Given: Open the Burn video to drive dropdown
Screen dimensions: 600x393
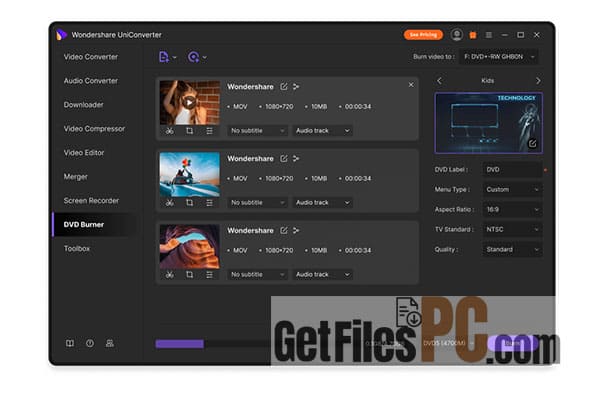Looking at the screenshot, I should pyautogui.click(x=499, y=57).
